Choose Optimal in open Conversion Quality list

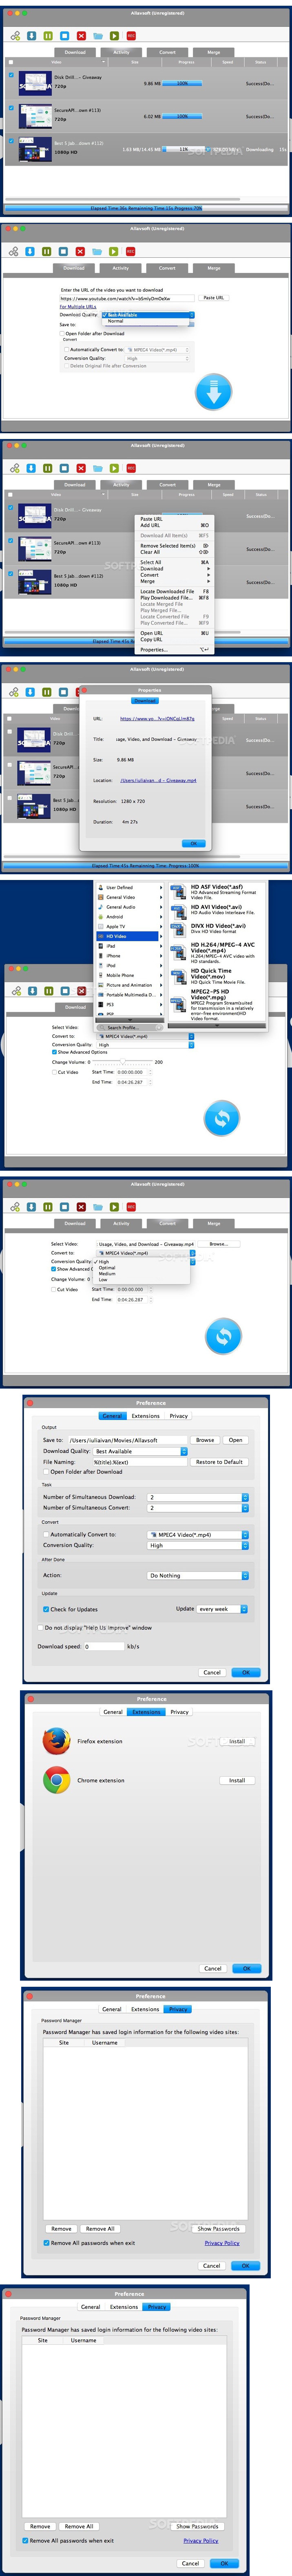(x=107, y=1268)
